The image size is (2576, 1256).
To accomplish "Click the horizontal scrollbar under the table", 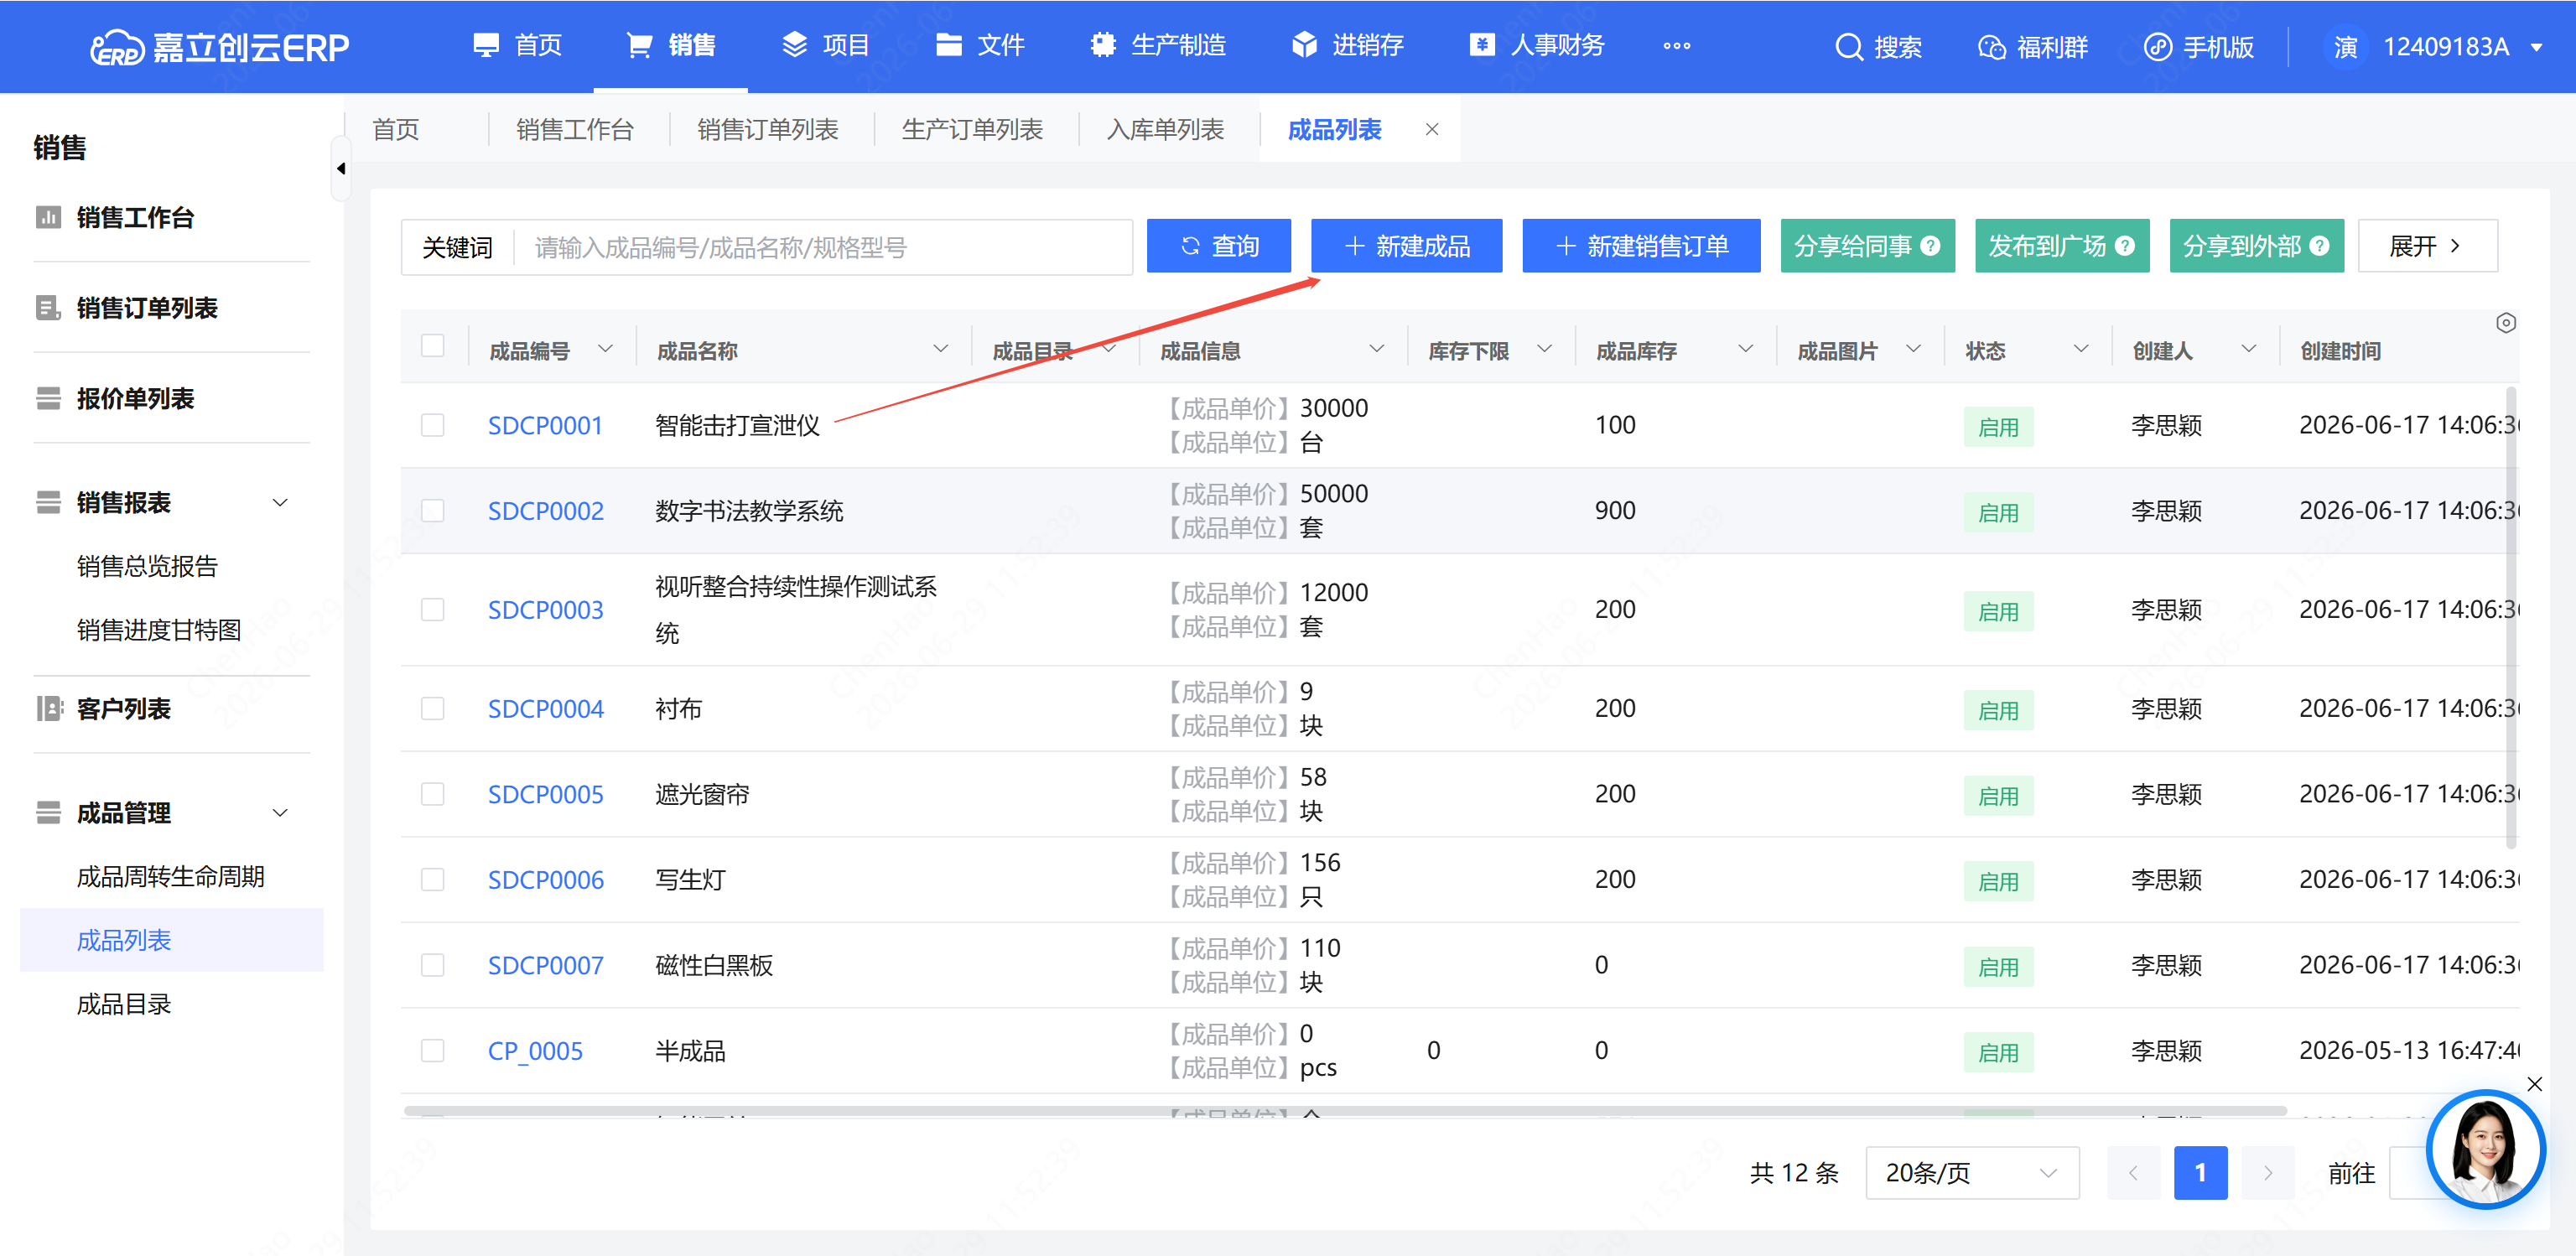I will (1345, 1110).
